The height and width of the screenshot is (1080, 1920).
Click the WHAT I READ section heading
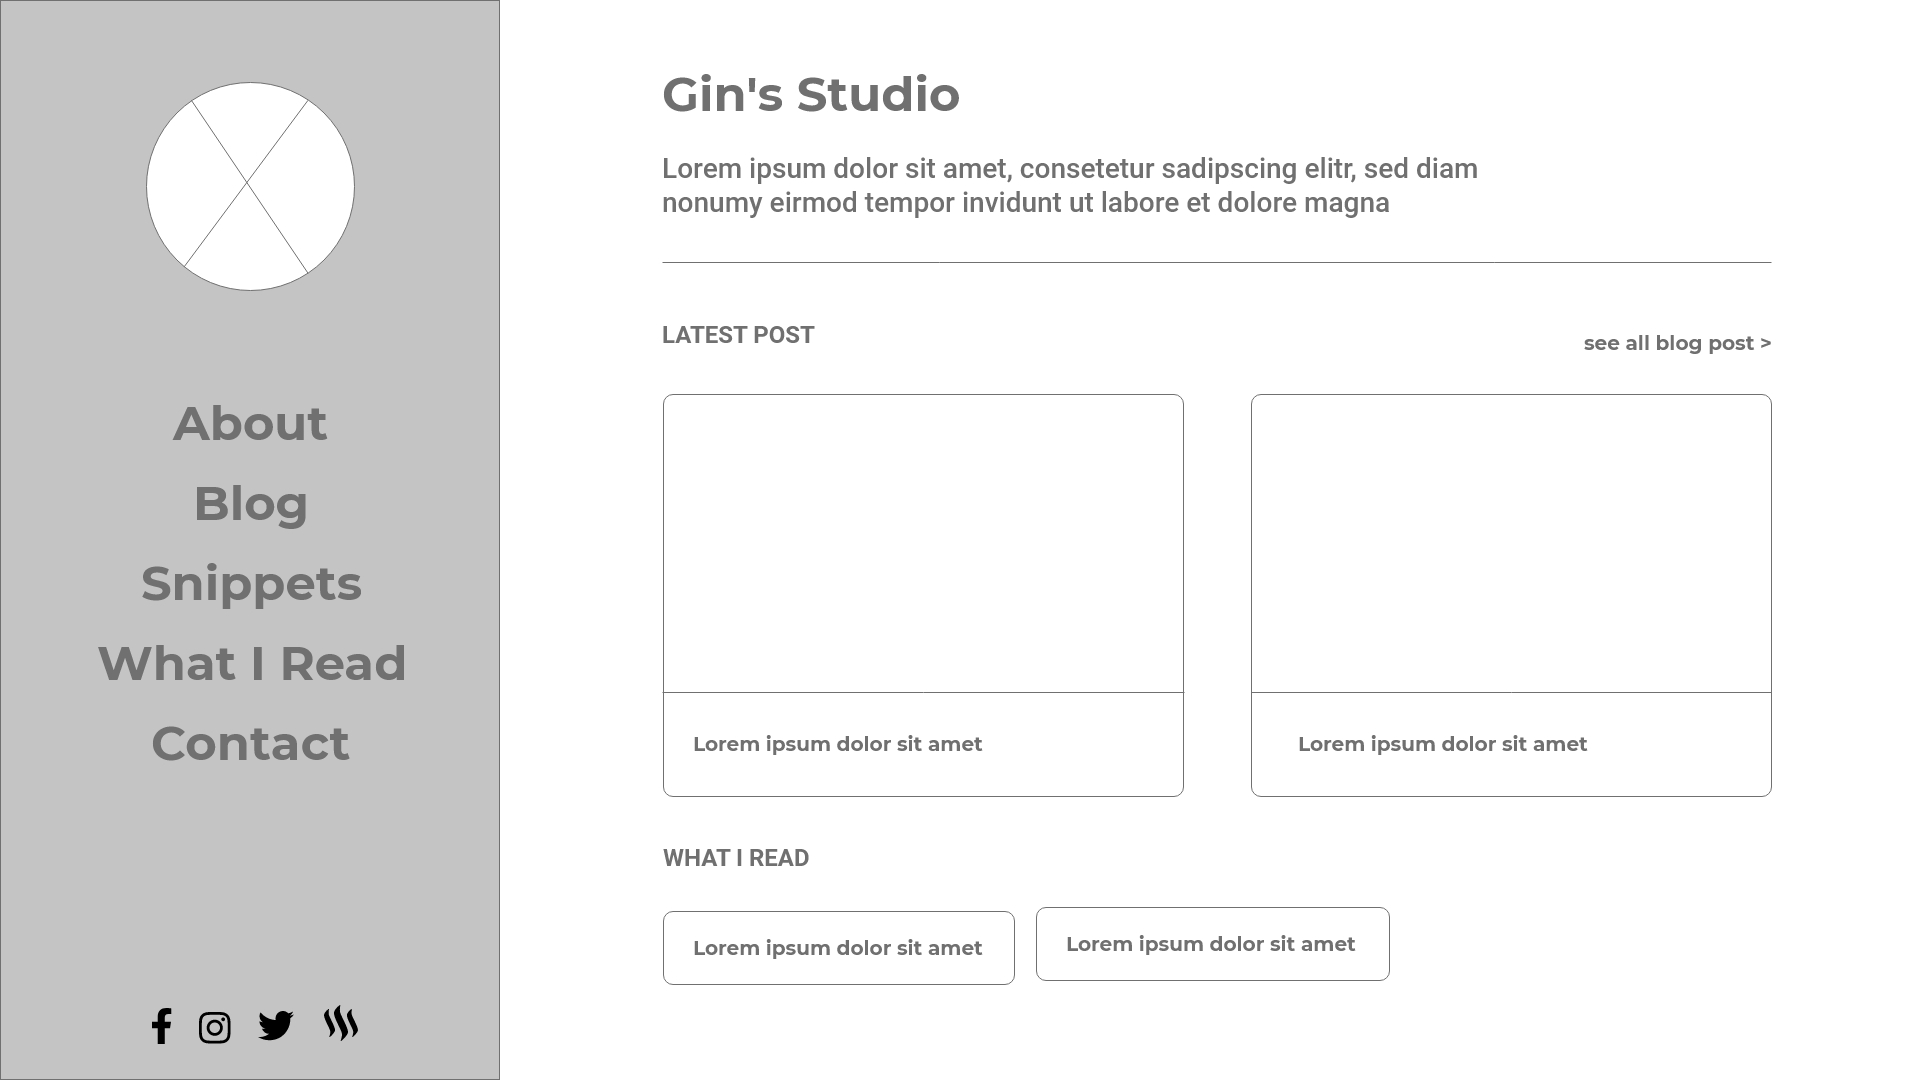coord(736,858)
